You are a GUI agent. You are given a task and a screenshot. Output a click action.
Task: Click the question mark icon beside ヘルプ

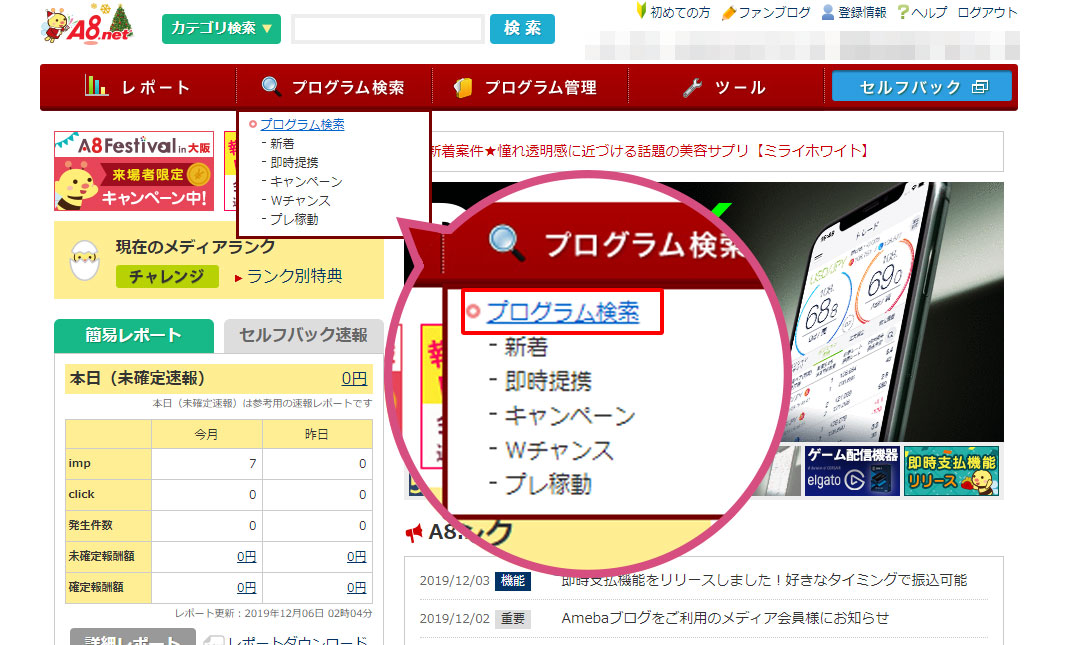tap(903, 12)
